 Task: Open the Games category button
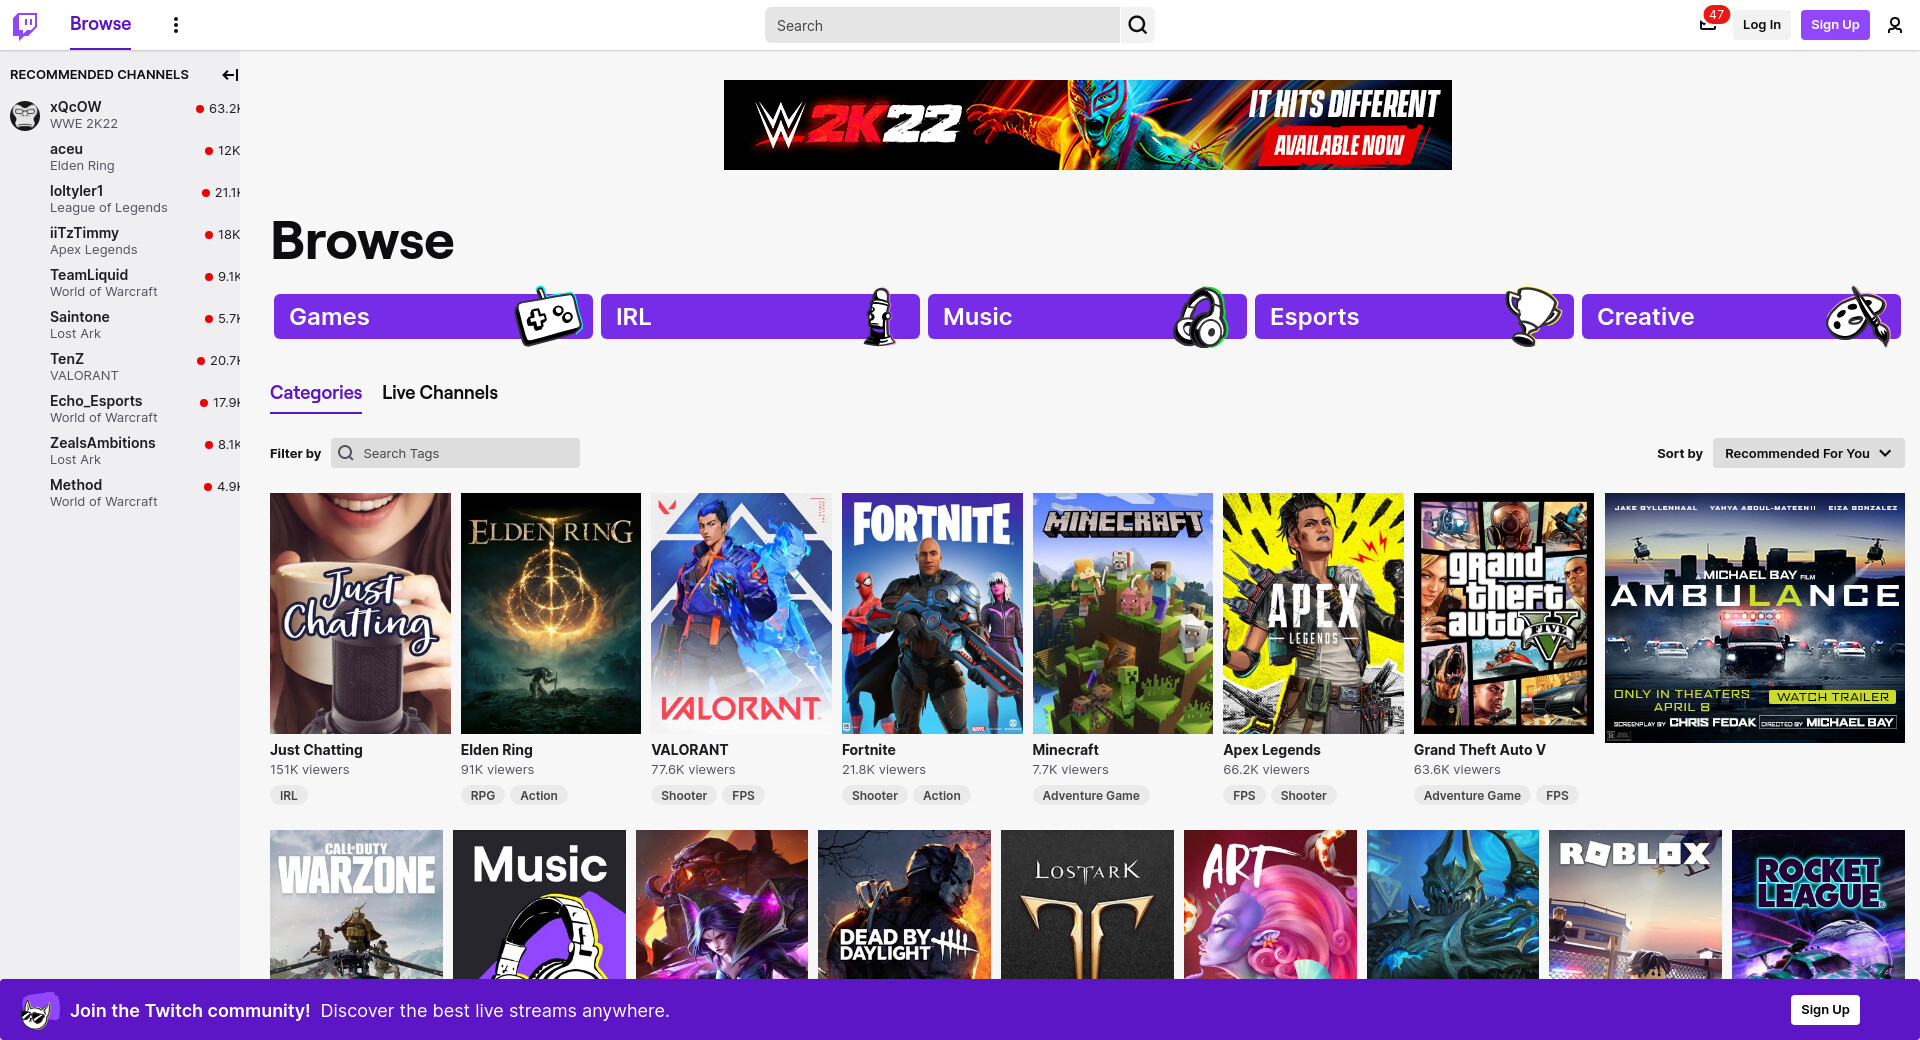[433, 317]
